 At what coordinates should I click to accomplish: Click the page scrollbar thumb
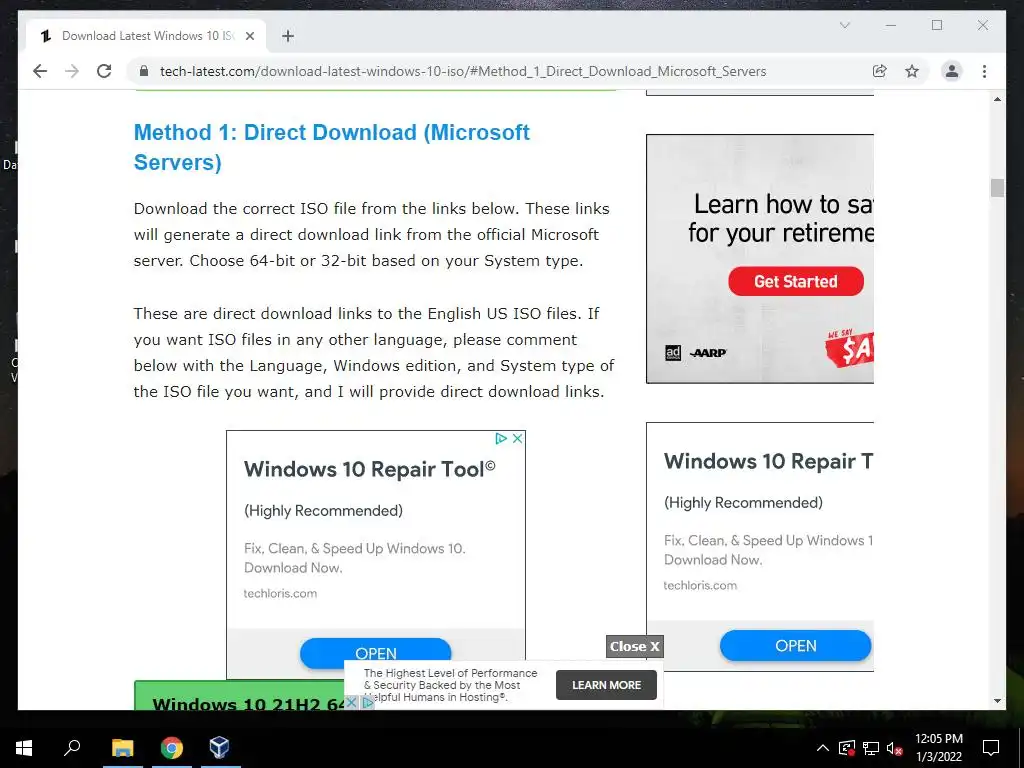point(997,187)
